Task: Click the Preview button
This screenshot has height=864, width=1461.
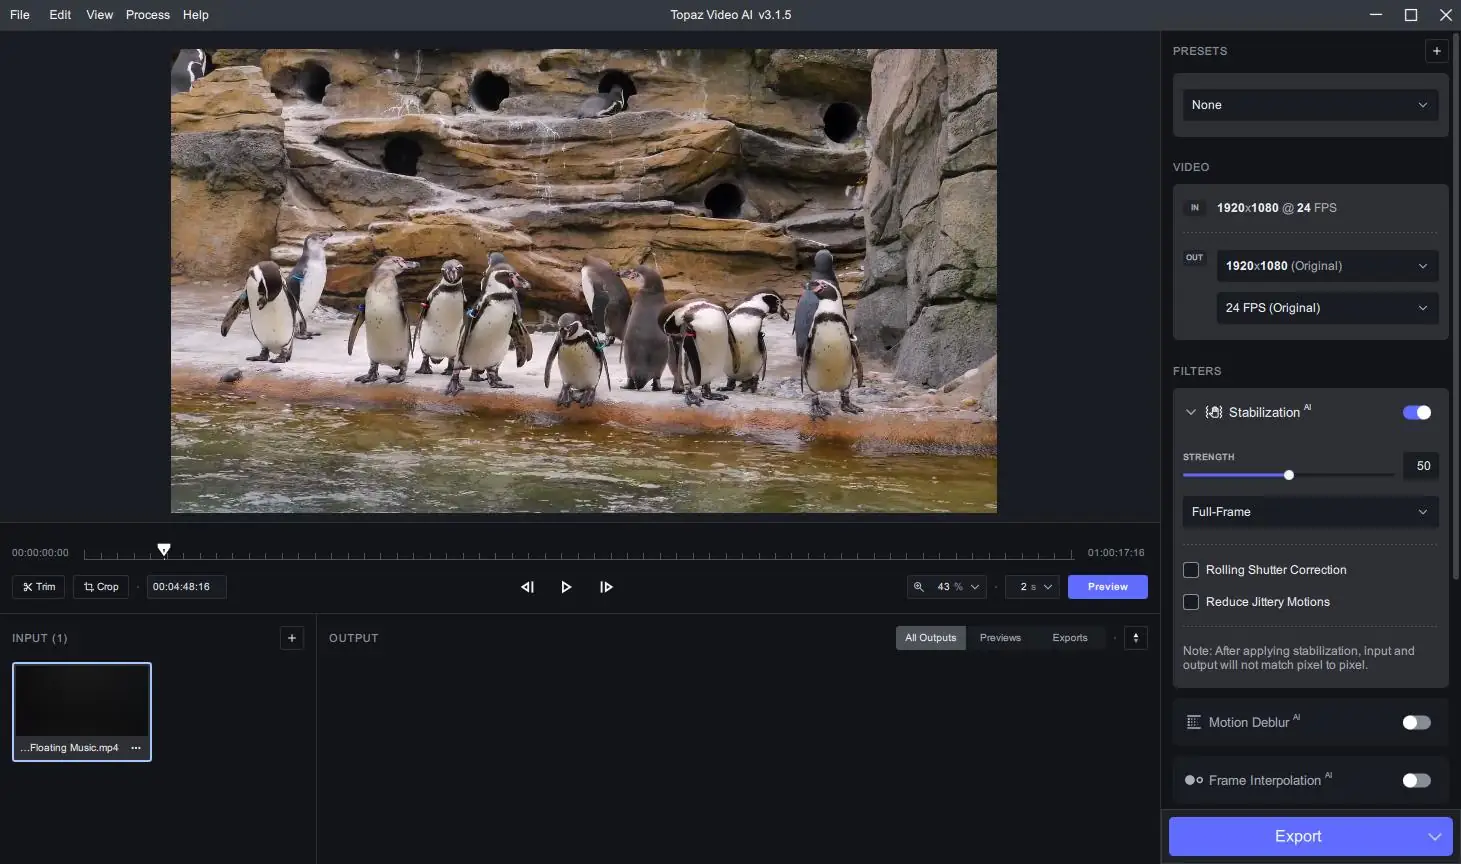Action: pos(1107,587)
